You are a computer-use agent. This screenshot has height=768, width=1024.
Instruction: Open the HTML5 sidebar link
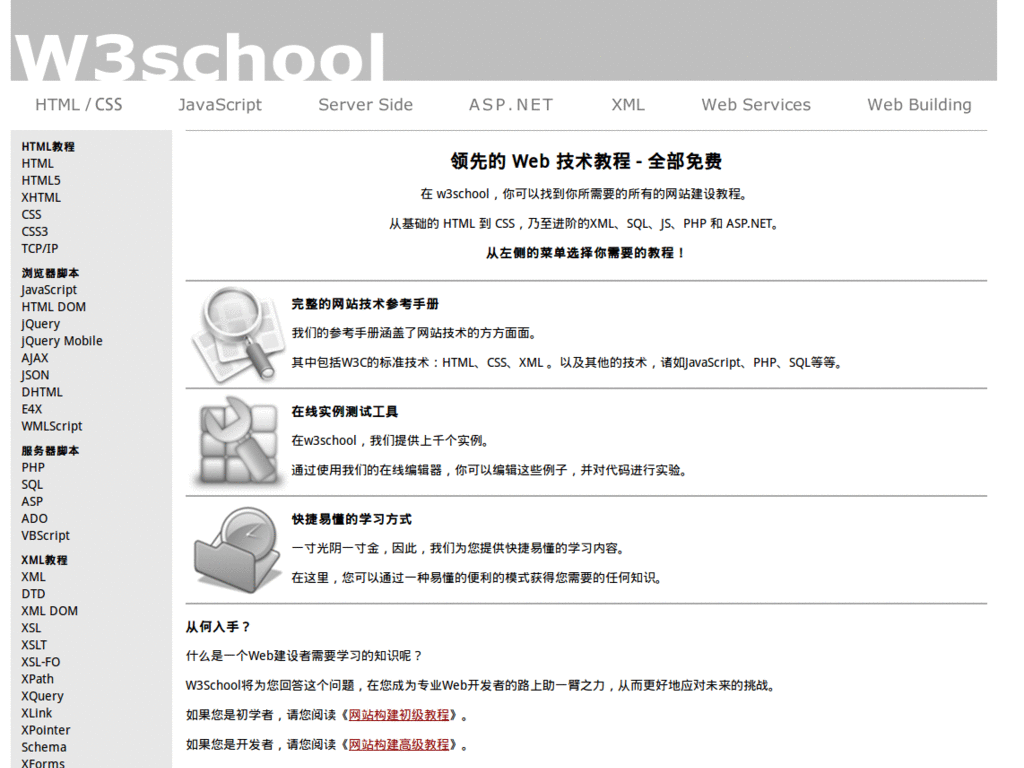tap(40, 180)
